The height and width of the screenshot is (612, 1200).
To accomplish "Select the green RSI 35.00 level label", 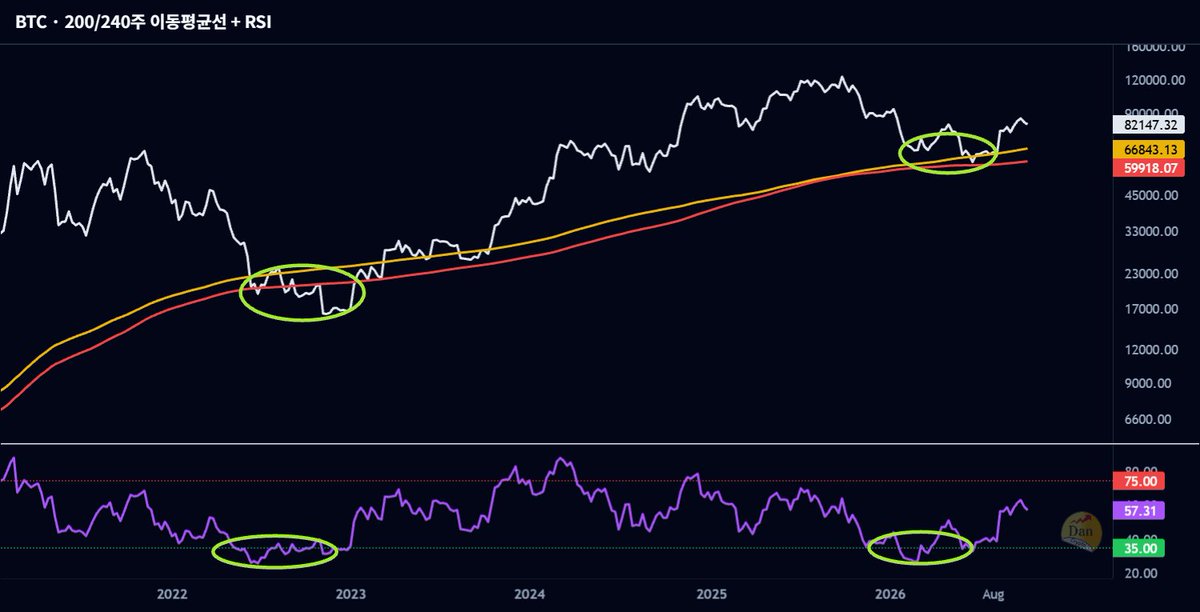I will [1137, 548].
